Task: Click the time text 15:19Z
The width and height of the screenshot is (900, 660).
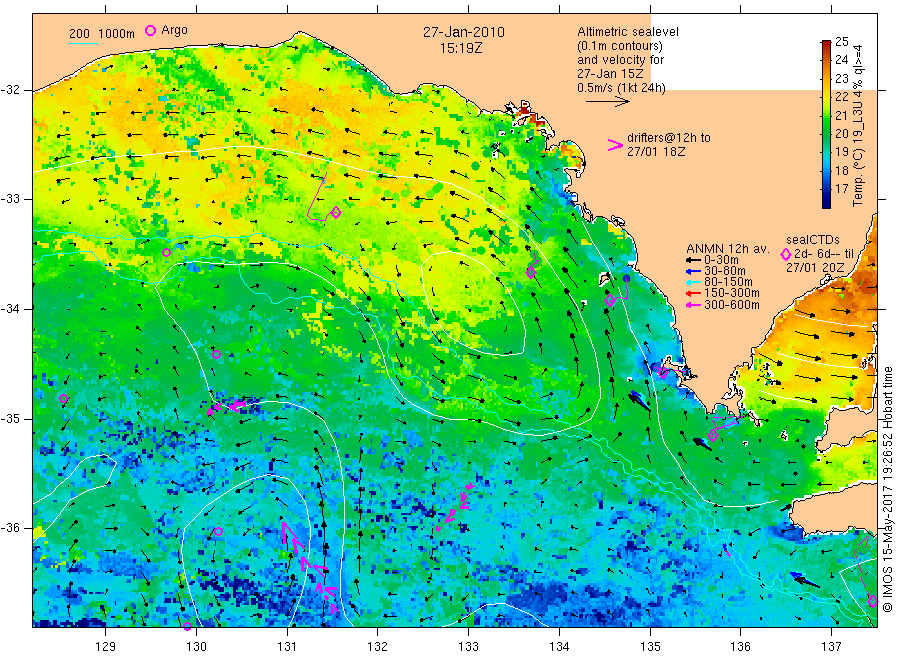Action: (461, 49)
